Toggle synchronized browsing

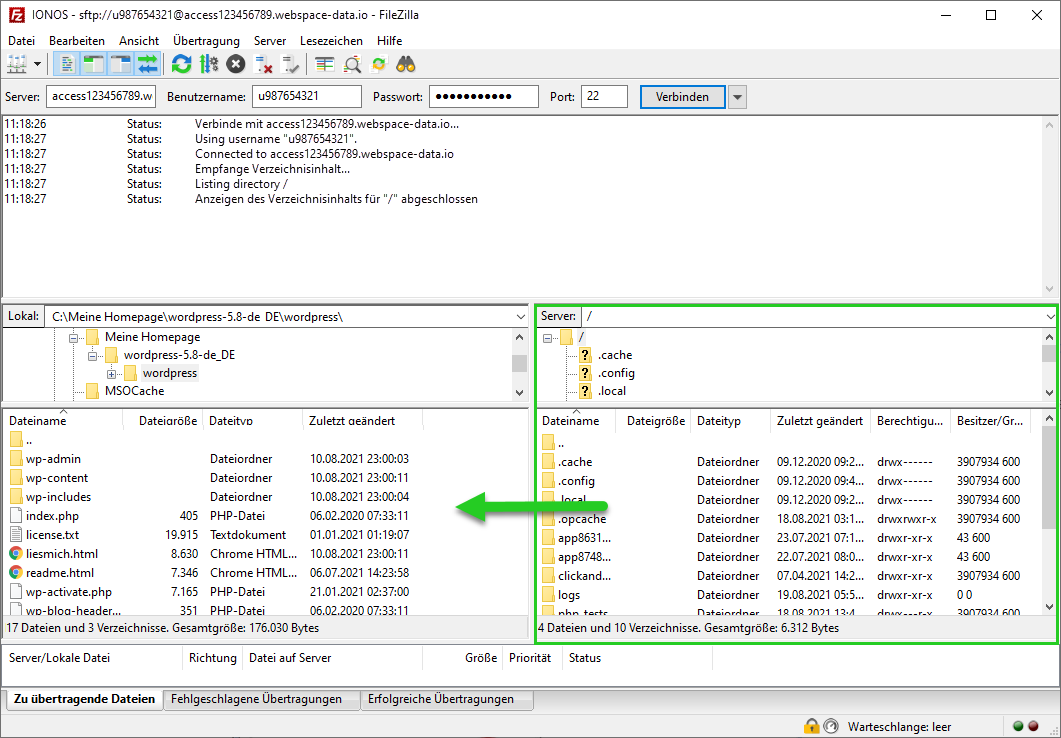(379, 64)
